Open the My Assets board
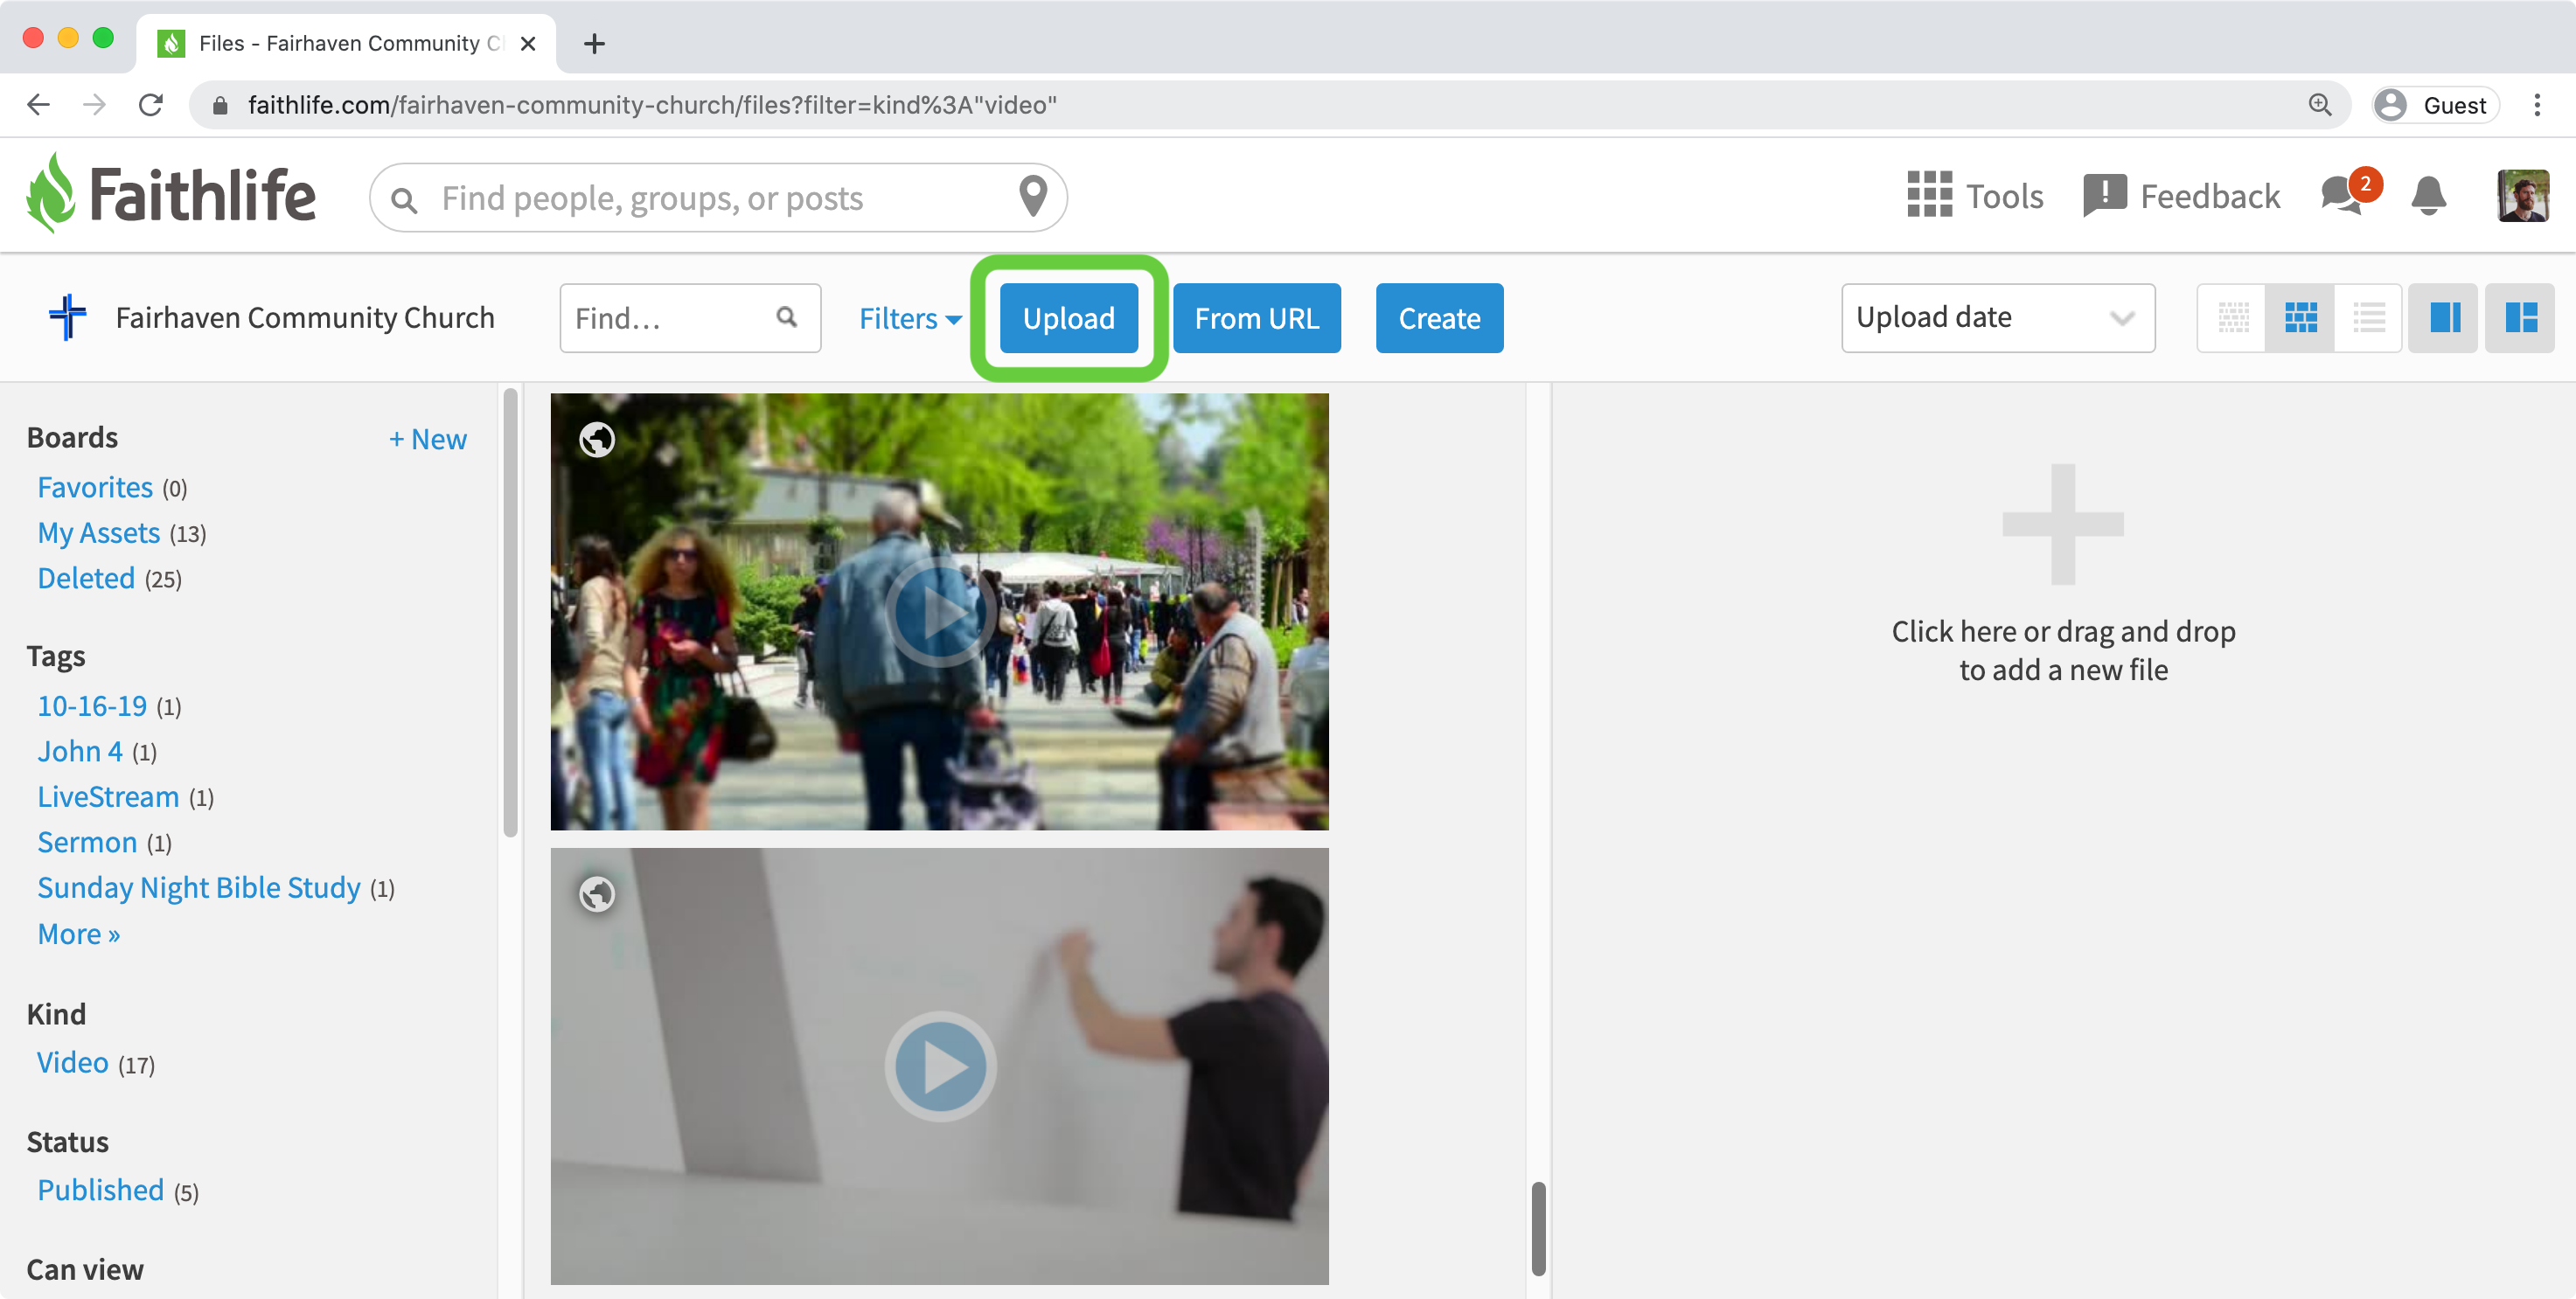The width and height of the screenshot is (2576, 1299). (99, 533)
